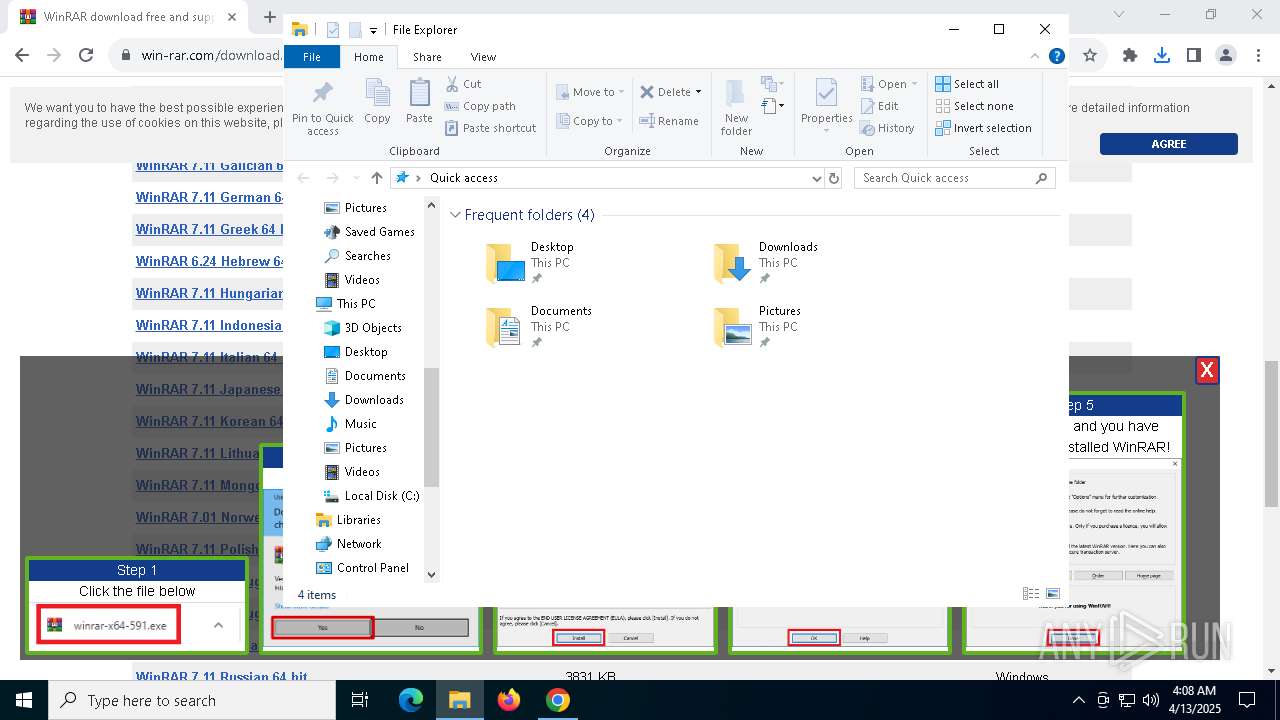This screenshot has width=1280, height=720.
Task: Open the Move to dropdown
Action: coord(590,92)
